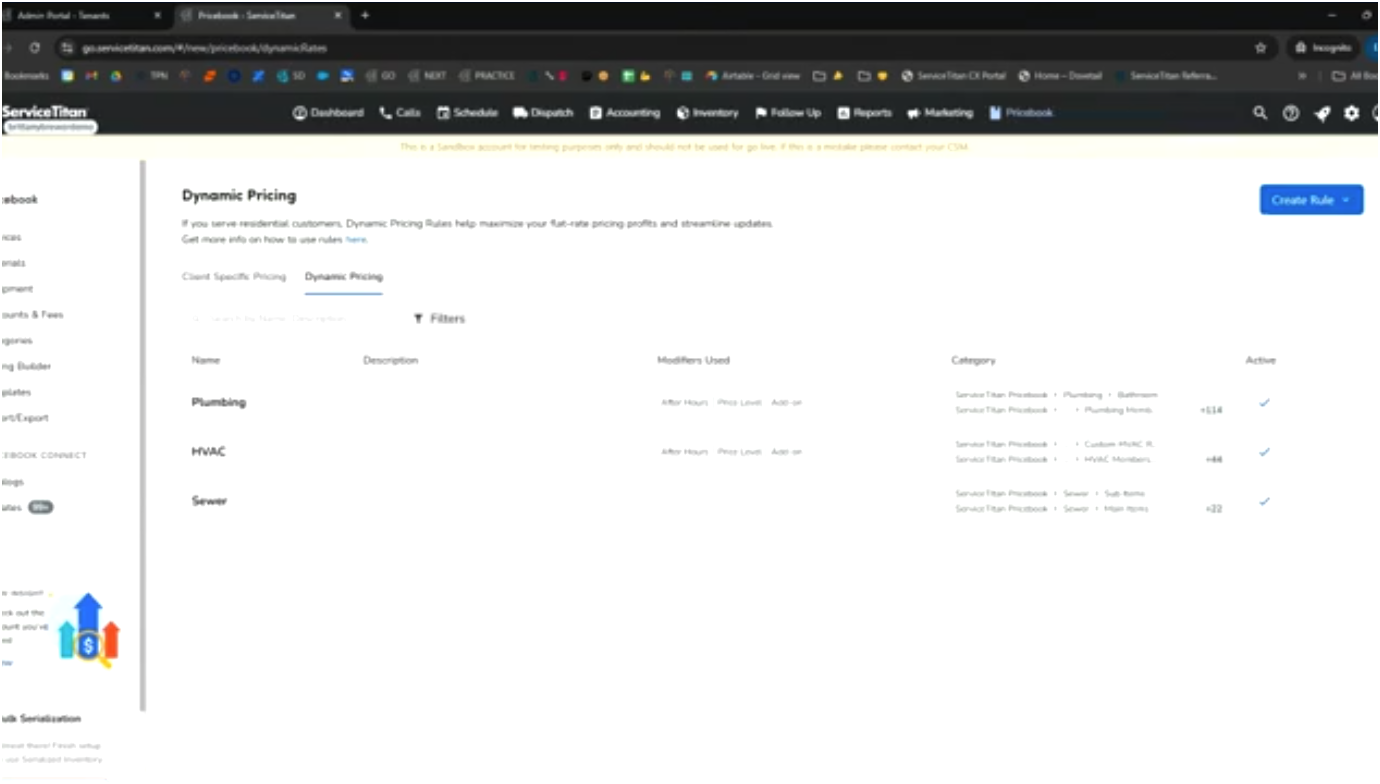The image size is (1380, 784).
Task: Toggle the Active checkmark for Plumbing rule
Action: 1264,402
